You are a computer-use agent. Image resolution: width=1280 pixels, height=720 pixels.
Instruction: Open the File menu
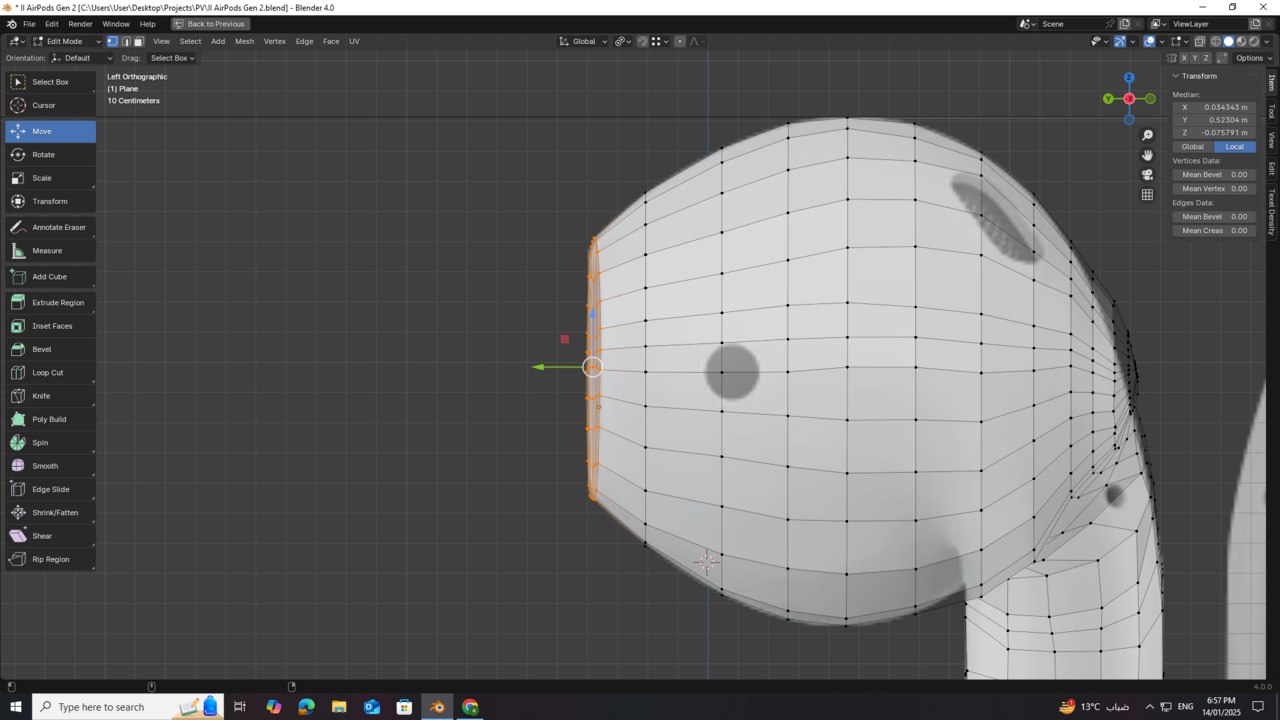click(x=29, y=24)
